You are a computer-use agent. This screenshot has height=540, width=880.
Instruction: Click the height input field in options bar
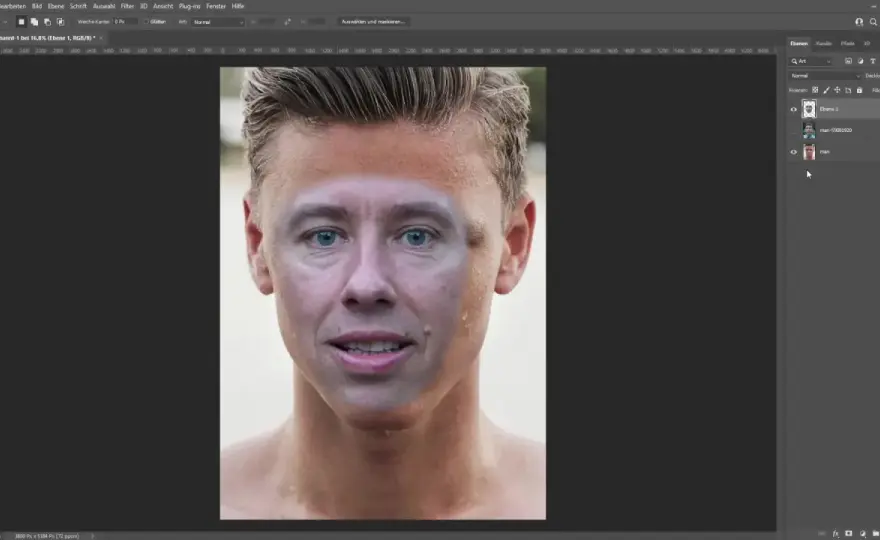click(316, 22)
